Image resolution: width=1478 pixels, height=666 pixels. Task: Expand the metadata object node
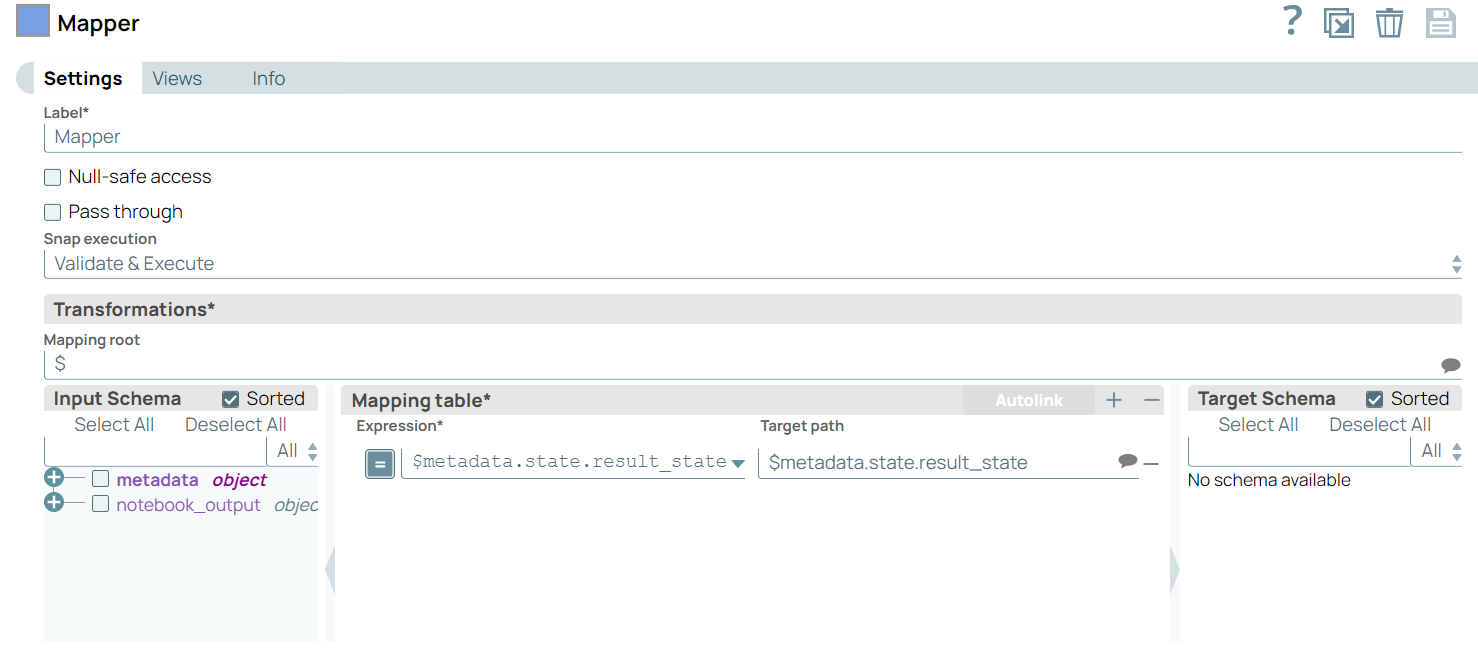(x=54, y=478)
